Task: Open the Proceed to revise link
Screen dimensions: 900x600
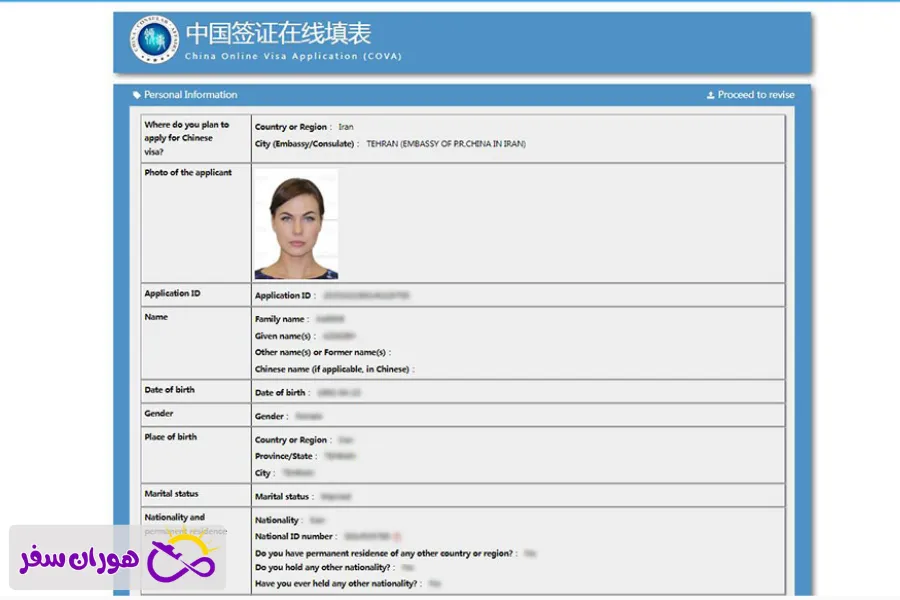Action: pyautogui.click(x=755, y=94)
